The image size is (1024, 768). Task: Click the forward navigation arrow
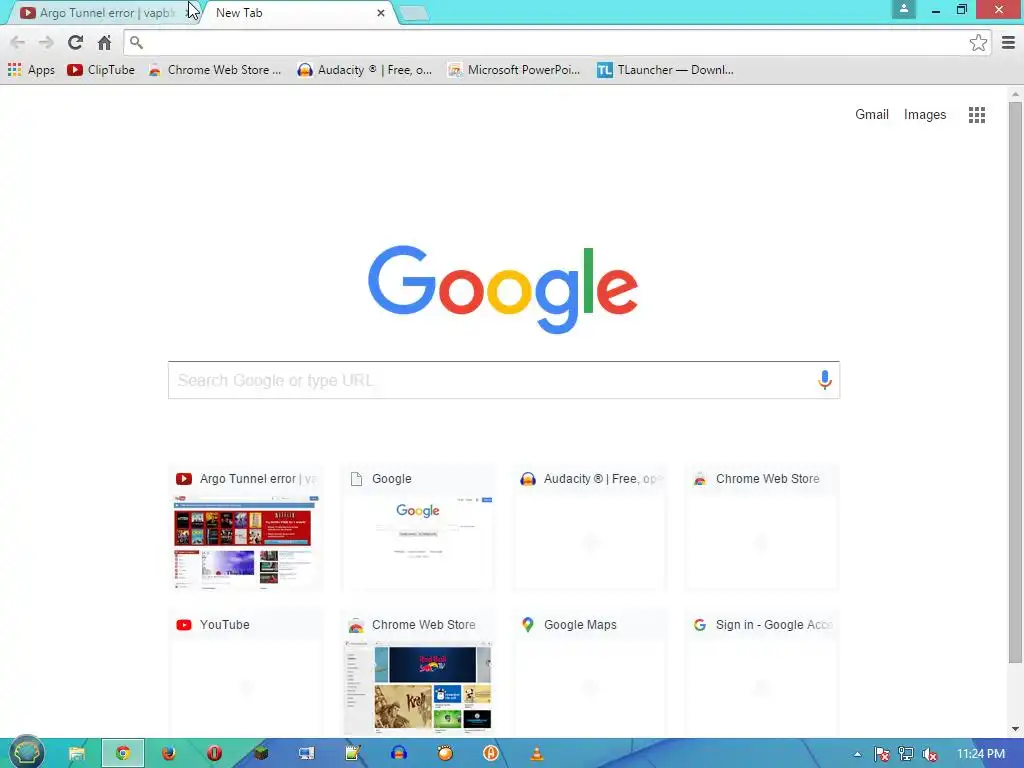tap(46, 42)
